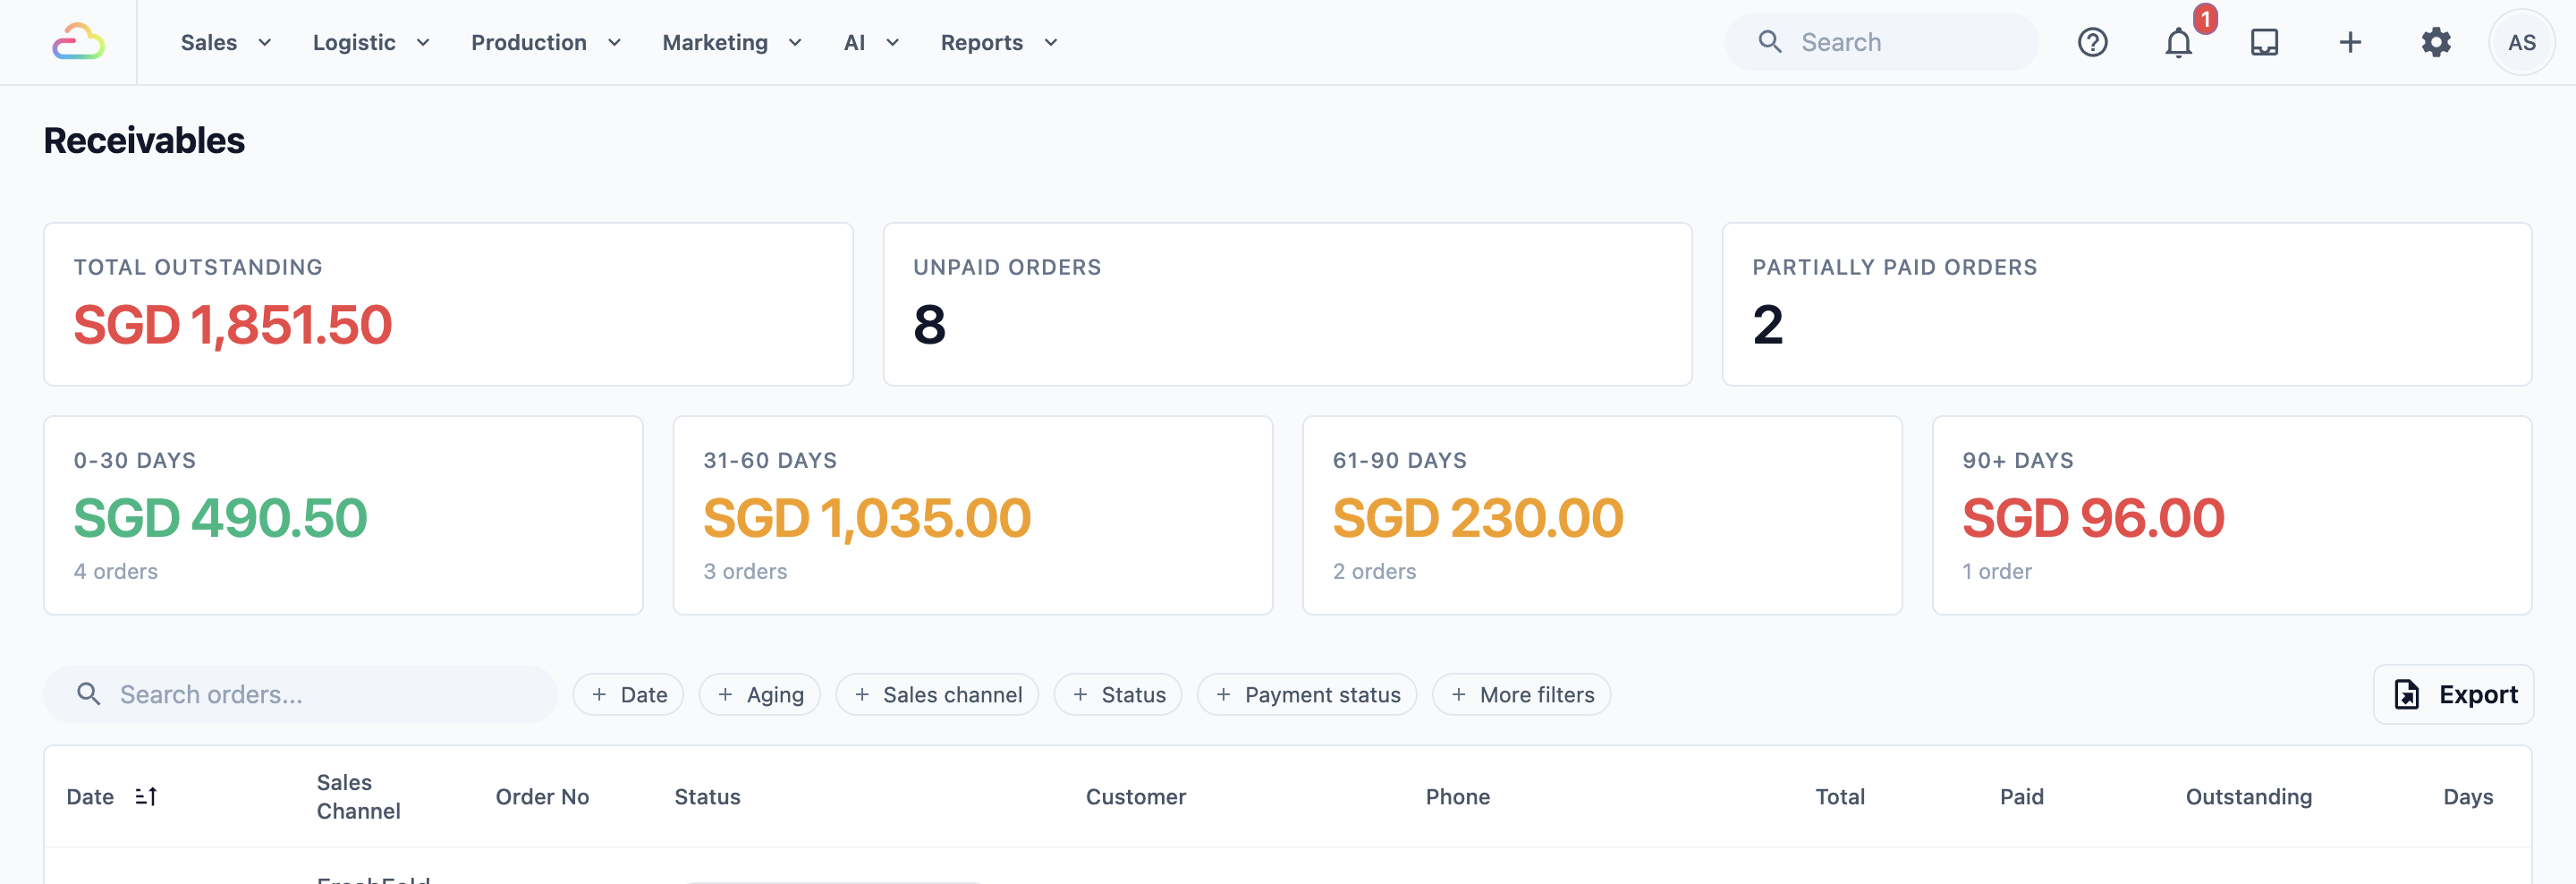Click the Phone column header
This screenshot has width=2576, height=884.
pos(1457,796)
